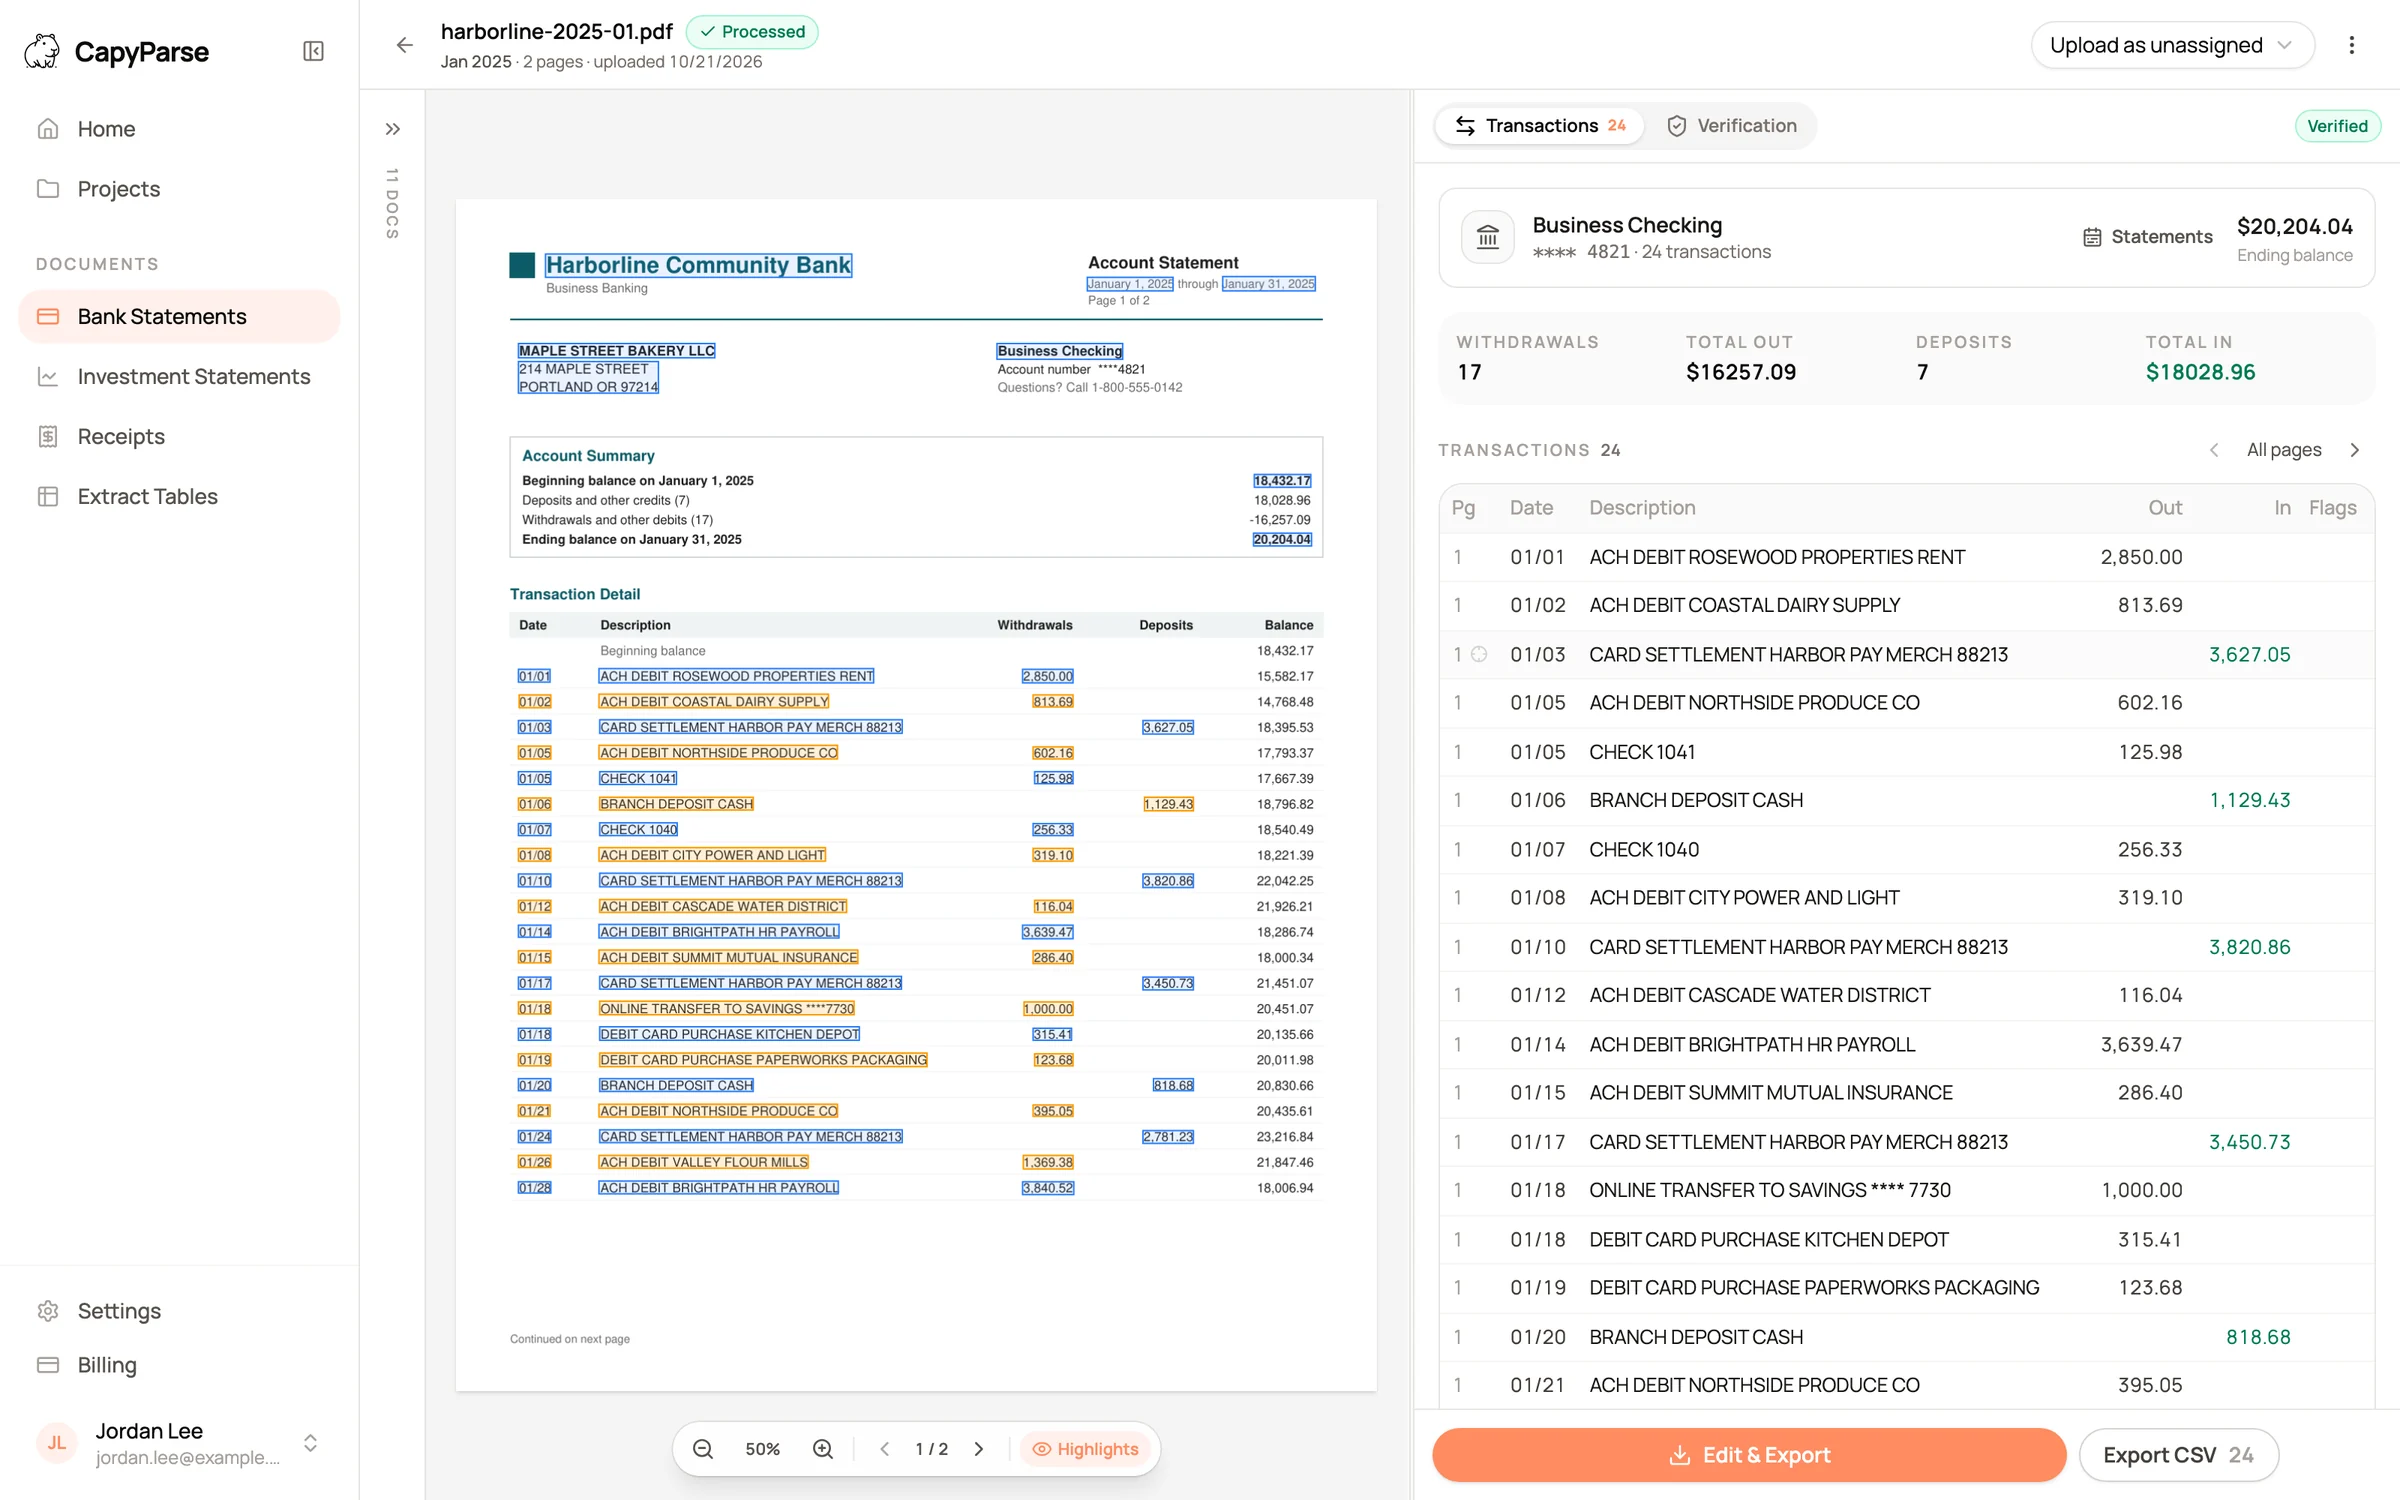Screen dimensions: 2400x1500
Task: Open the All pages filter
Action: [2284, 450]
